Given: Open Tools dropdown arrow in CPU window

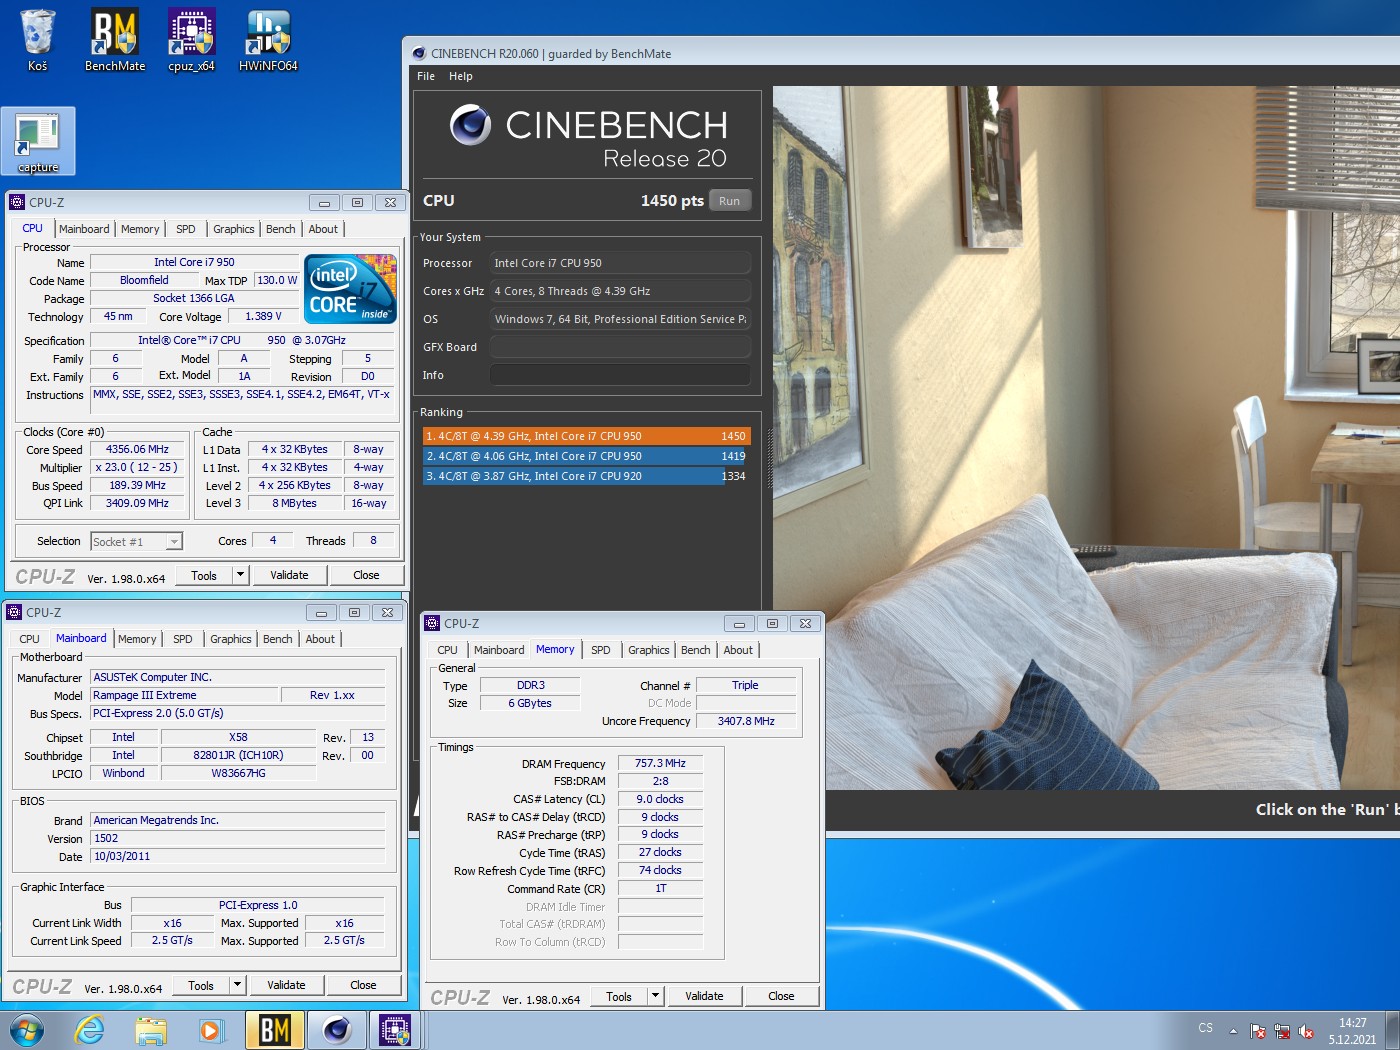Looking at the screenshot, I should (239, 575).
